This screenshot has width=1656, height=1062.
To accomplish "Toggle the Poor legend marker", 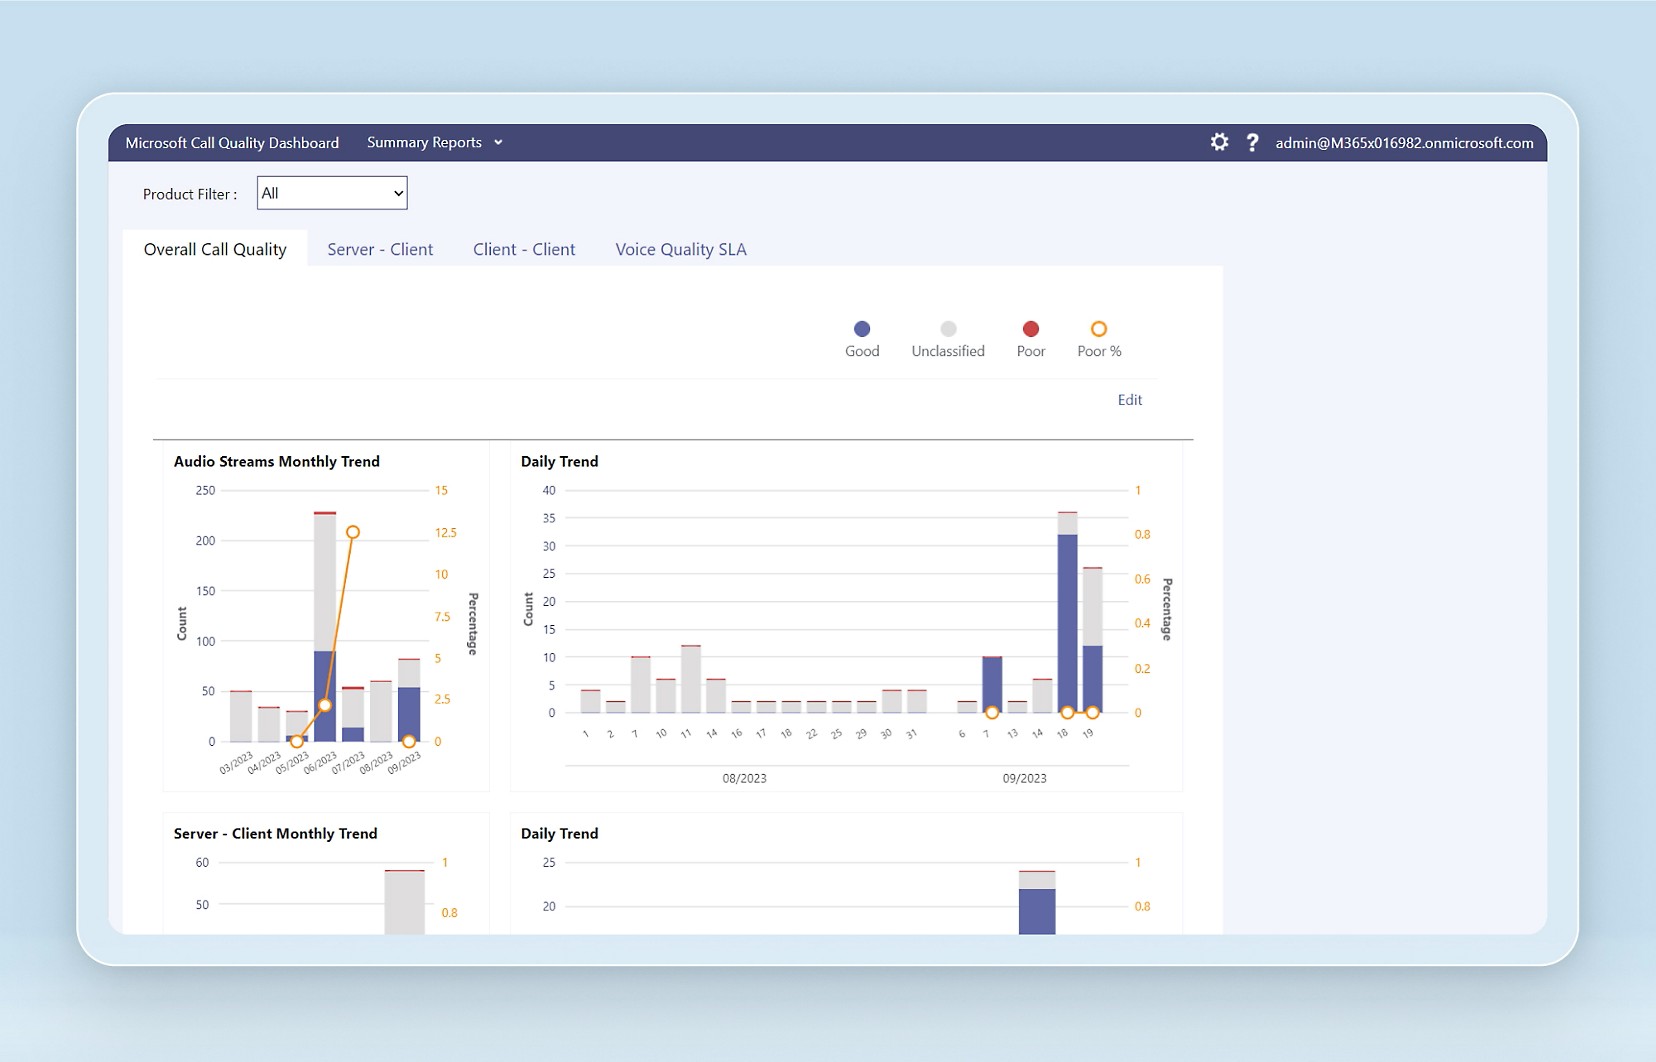I will click(1031, 329).
